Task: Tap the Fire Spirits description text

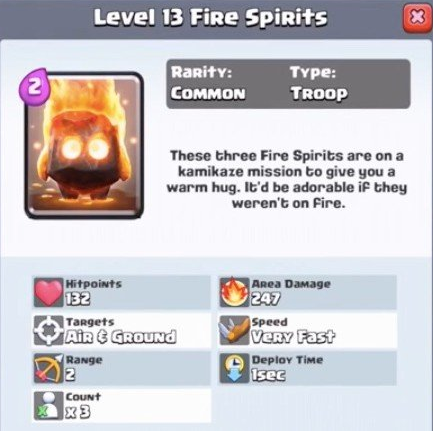Action: click(287, 179)
